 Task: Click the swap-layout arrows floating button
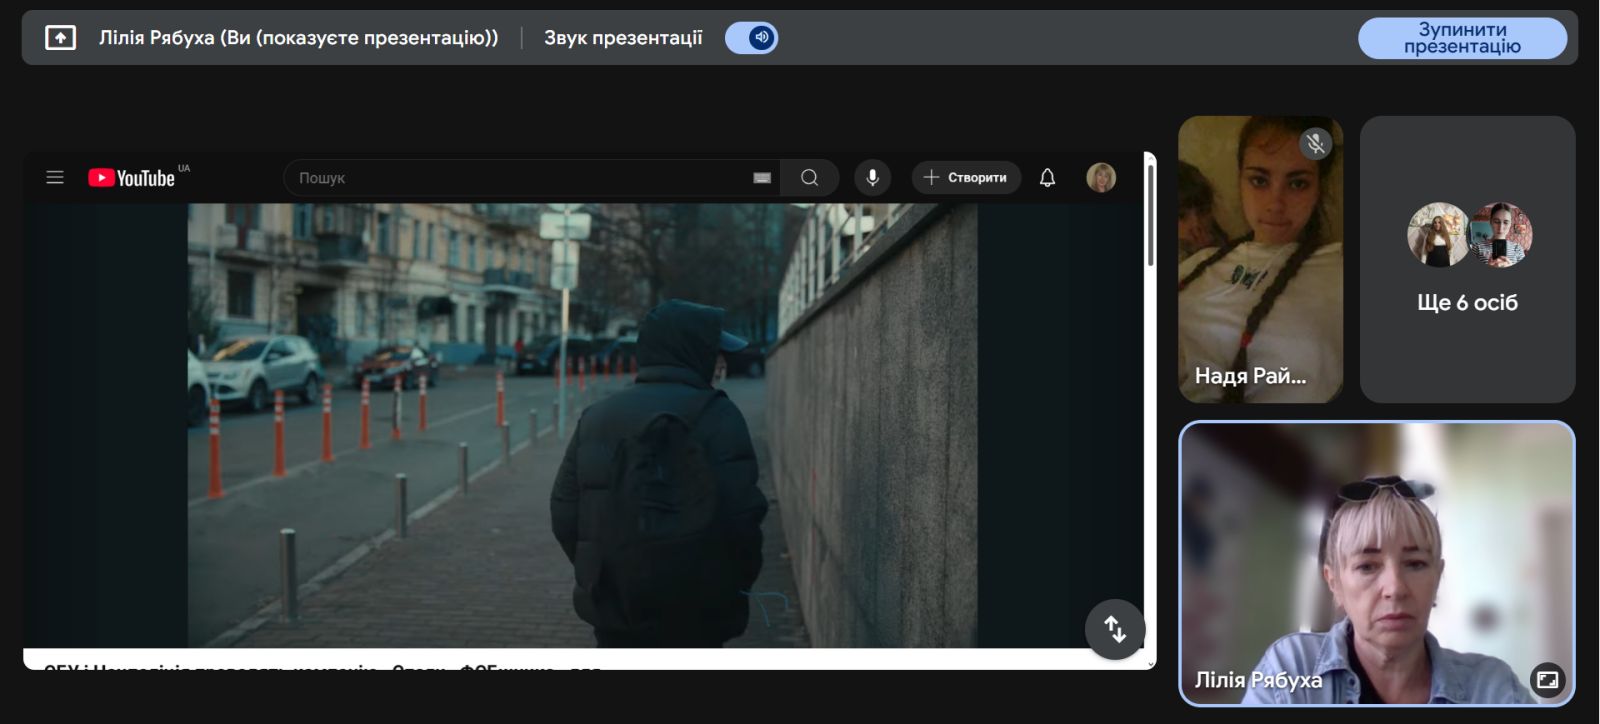click(1115, 629)
